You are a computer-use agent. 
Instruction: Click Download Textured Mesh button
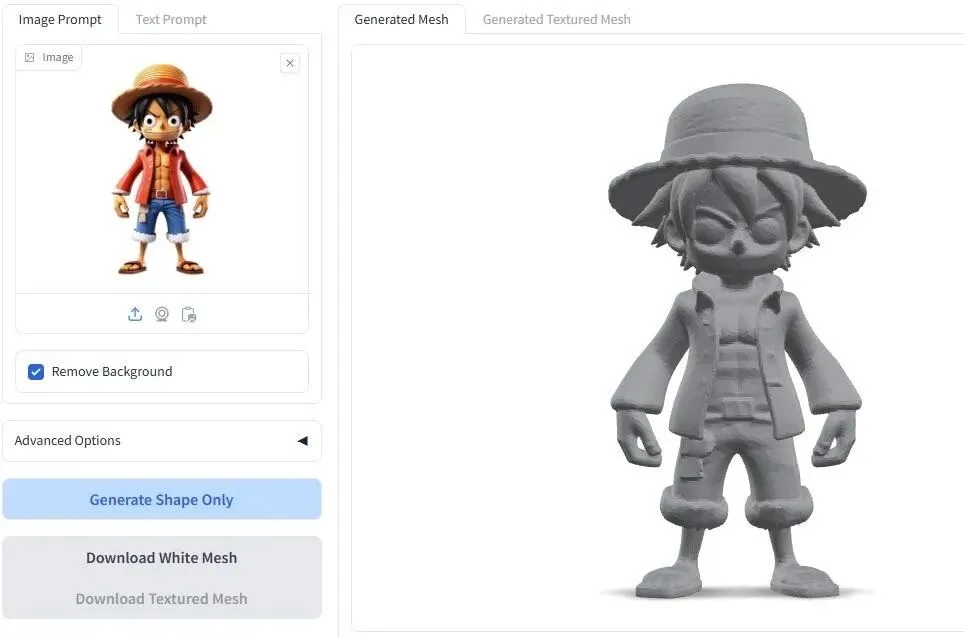[x=162, y=599]
